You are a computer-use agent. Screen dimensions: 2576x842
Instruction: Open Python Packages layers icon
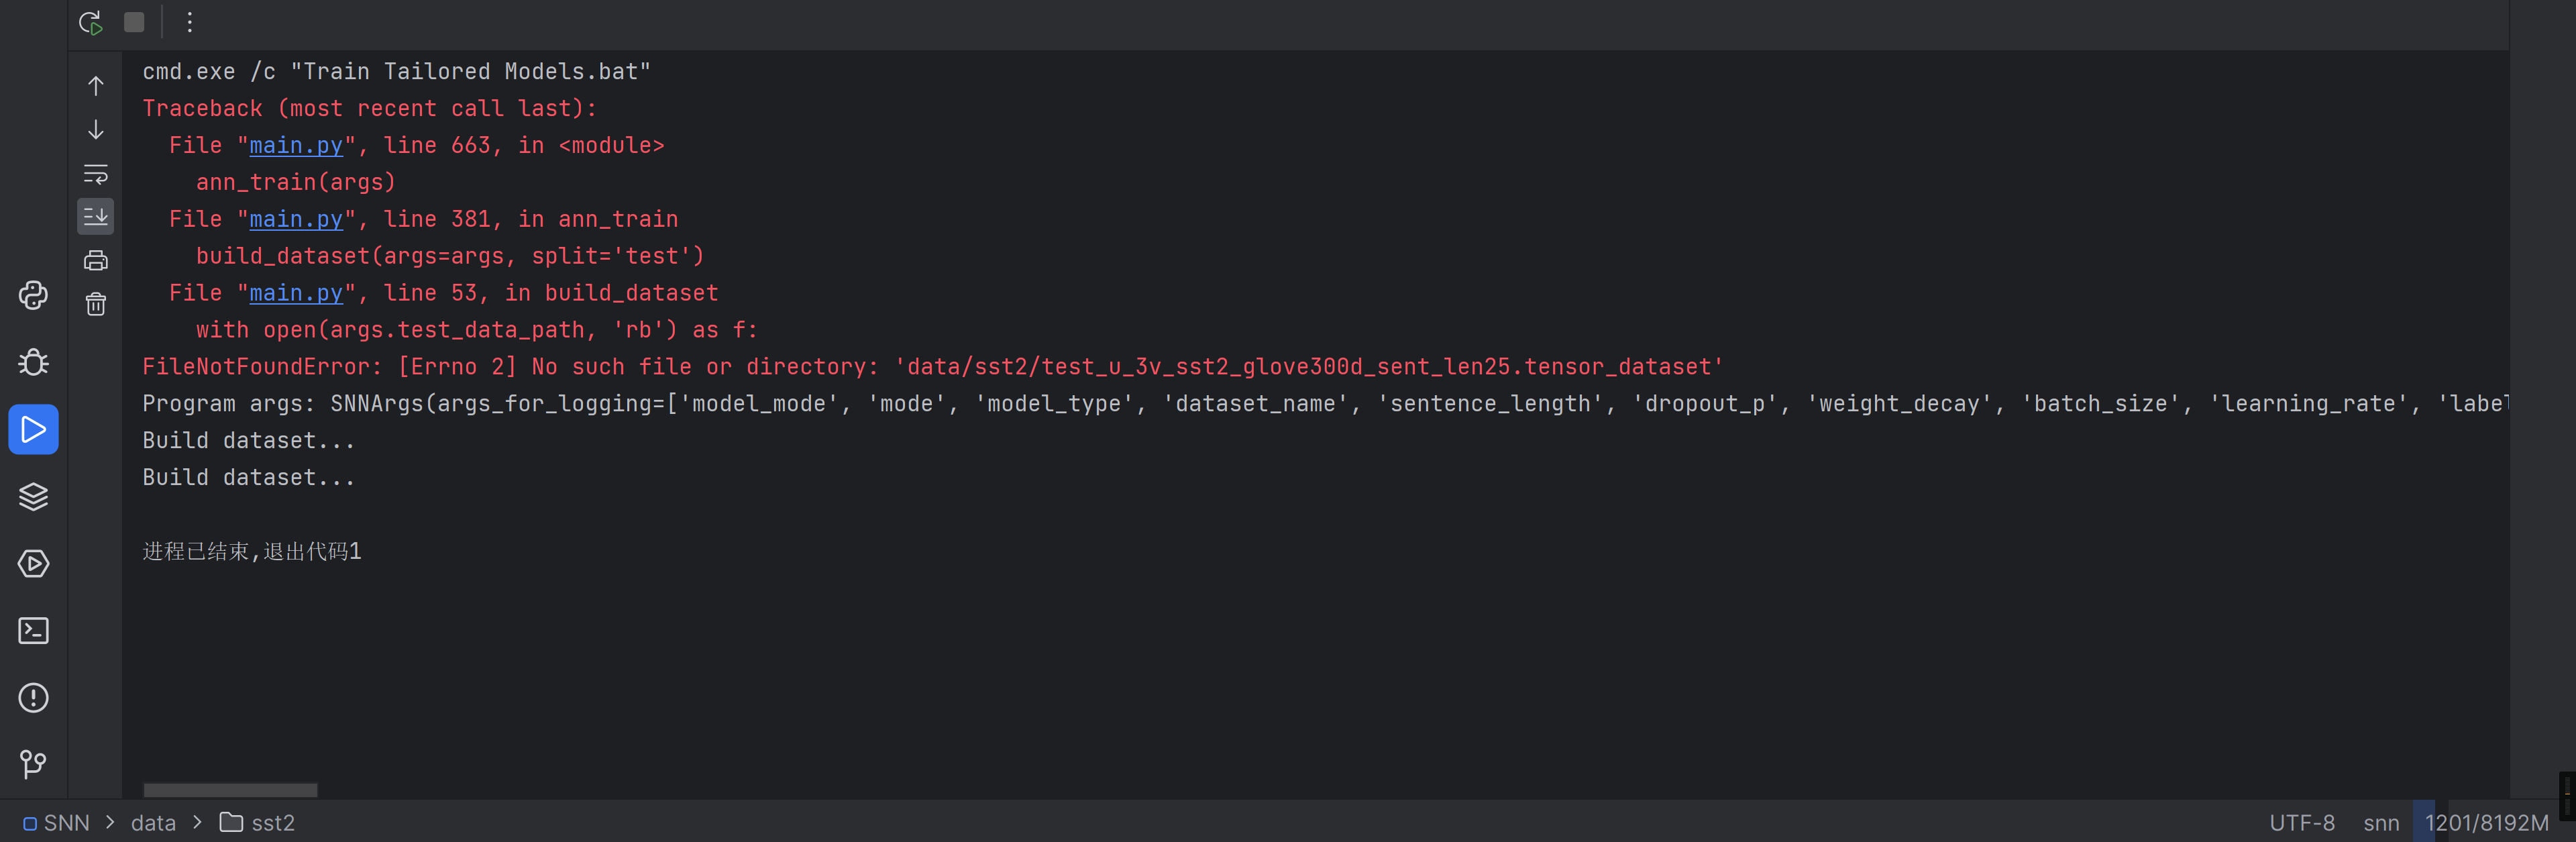pyautogui.click(x=33, y=496)
